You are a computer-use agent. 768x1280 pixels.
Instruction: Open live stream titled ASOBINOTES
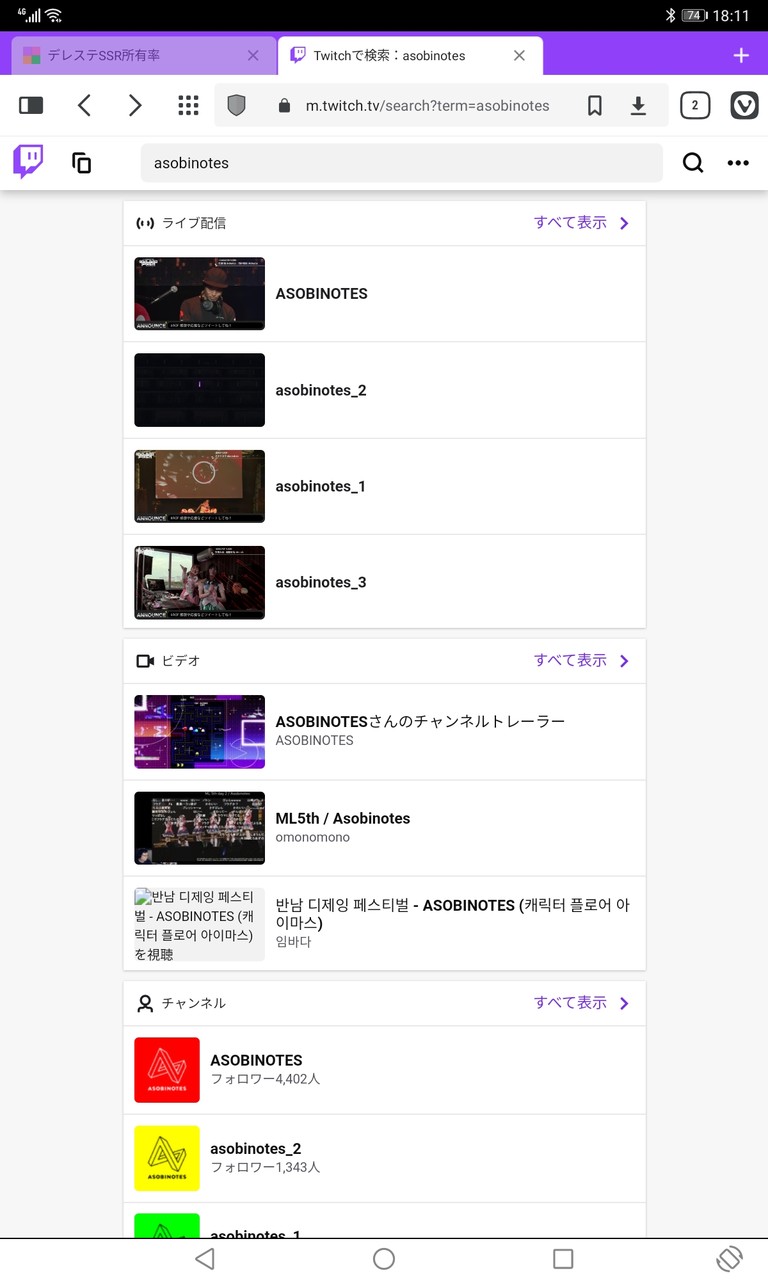click(322, 294)
